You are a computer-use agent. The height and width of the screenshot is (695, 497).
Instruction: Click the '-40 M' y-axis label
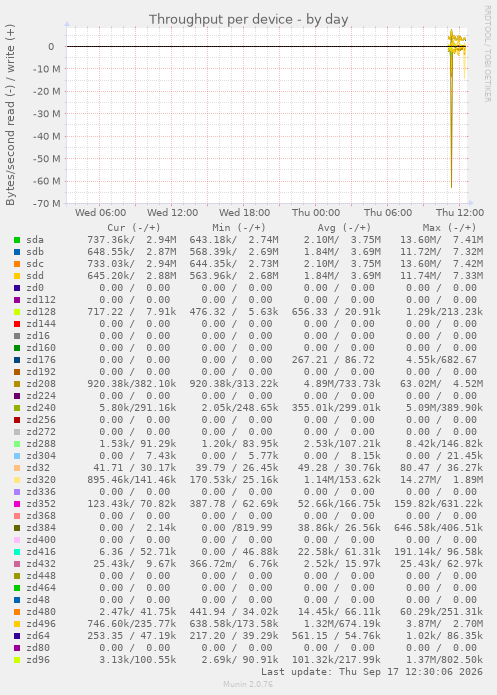click(47, 136)
